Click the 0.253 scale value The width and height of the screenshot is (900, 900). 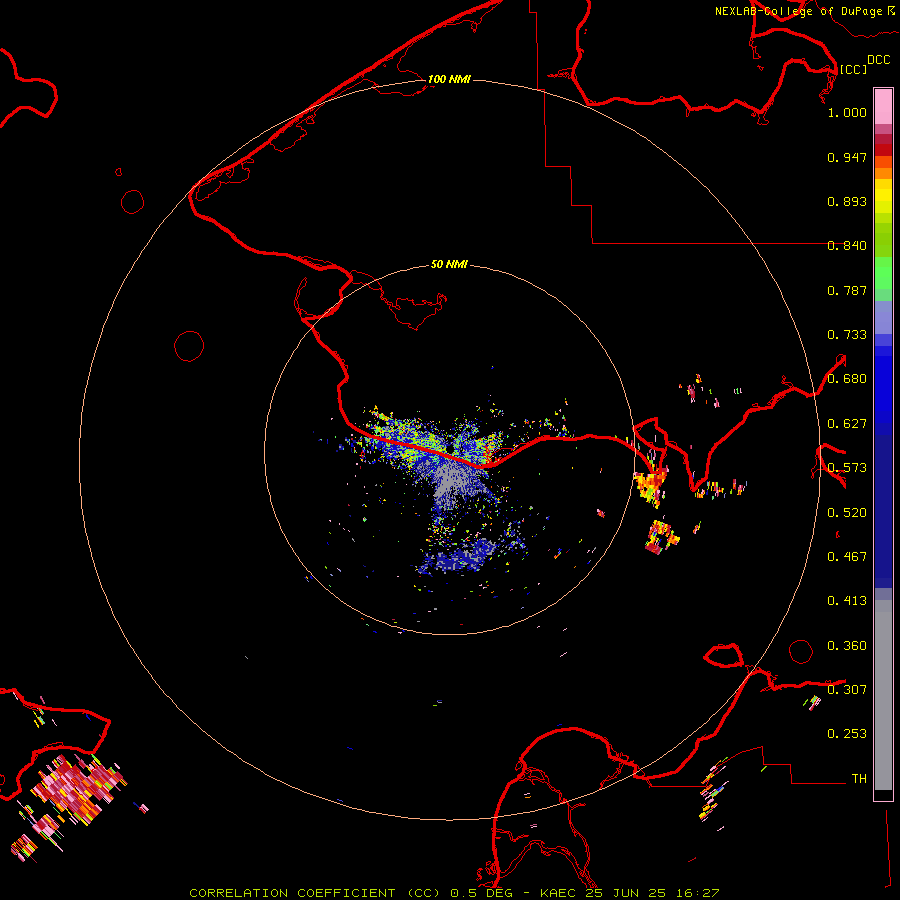pos(847,734)
